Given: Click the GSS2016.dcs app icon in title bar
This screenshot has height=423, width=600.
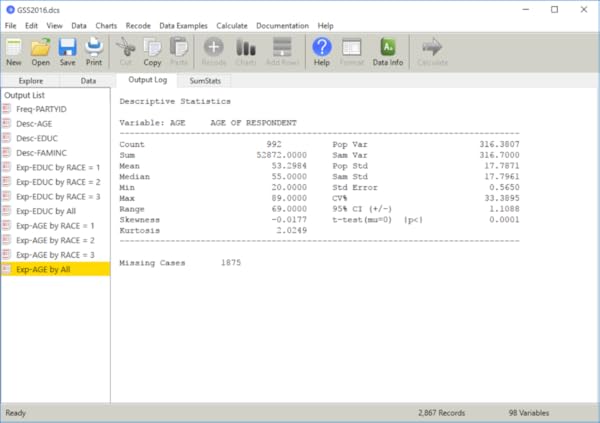Looking at the screenshot, I should (10, 10).
